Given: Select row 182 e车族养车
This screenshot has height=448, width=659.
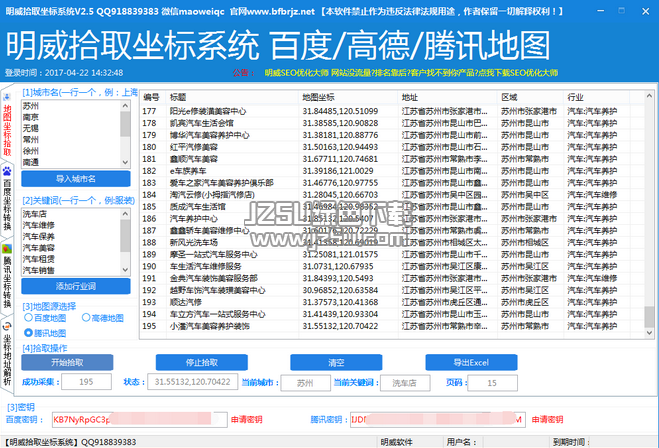Looking at the screenshot, I should click(391, 171).
